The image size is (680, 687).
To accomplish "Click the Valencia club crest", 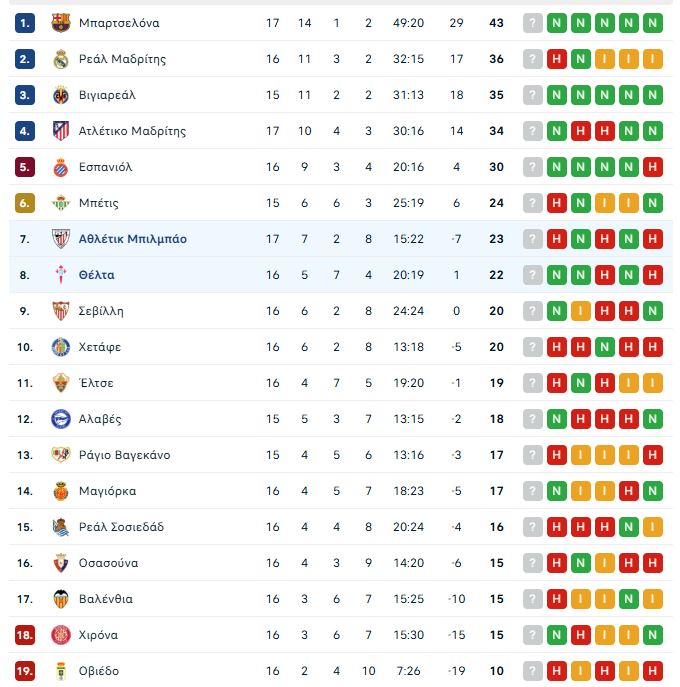I will (x=61, y=599).
